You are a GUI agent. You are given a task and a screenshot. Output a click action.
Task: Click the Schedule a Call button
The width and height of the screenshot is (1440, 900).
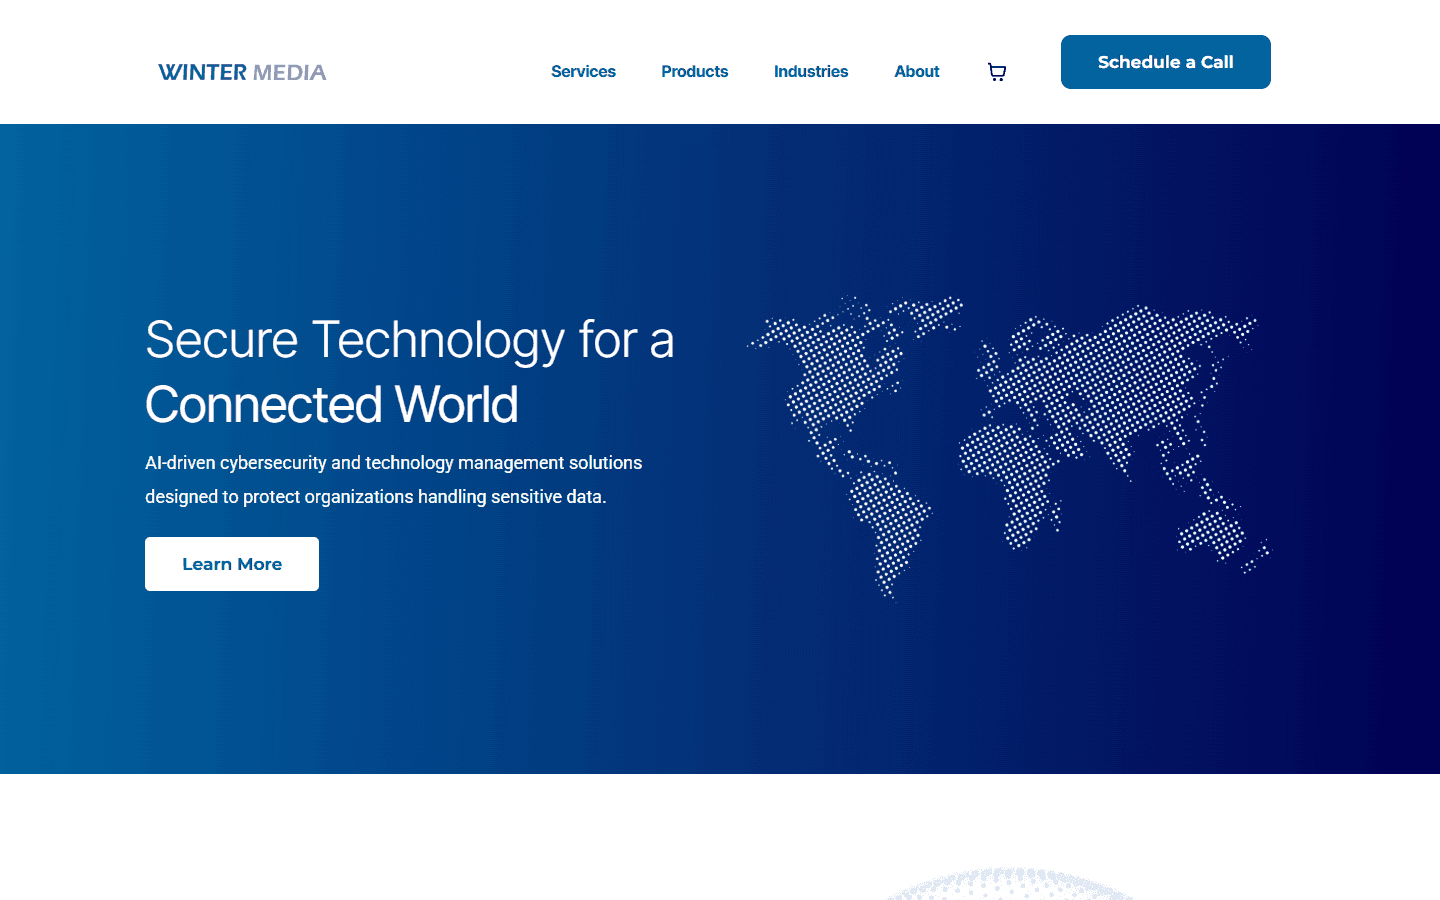[1166, 62]
